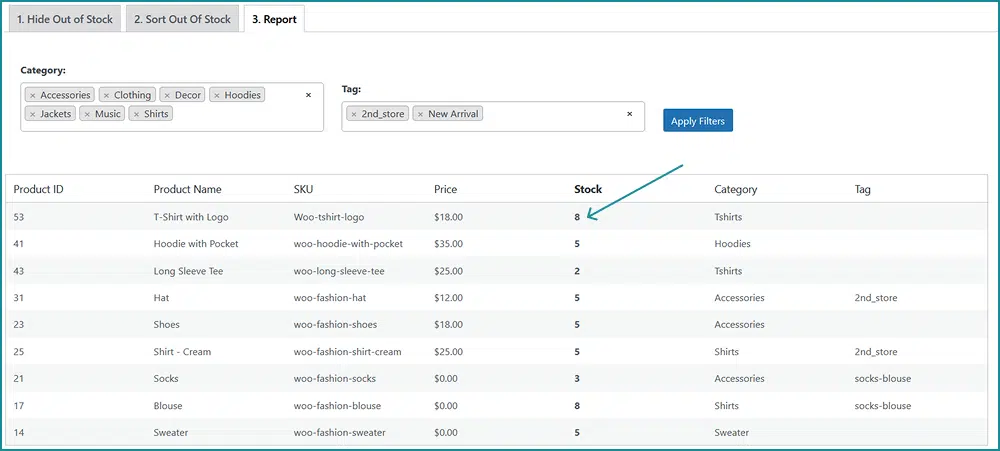Remove the Shirts category chip
The height and width of the screenshot is (451, 1000).
(136, 114)
